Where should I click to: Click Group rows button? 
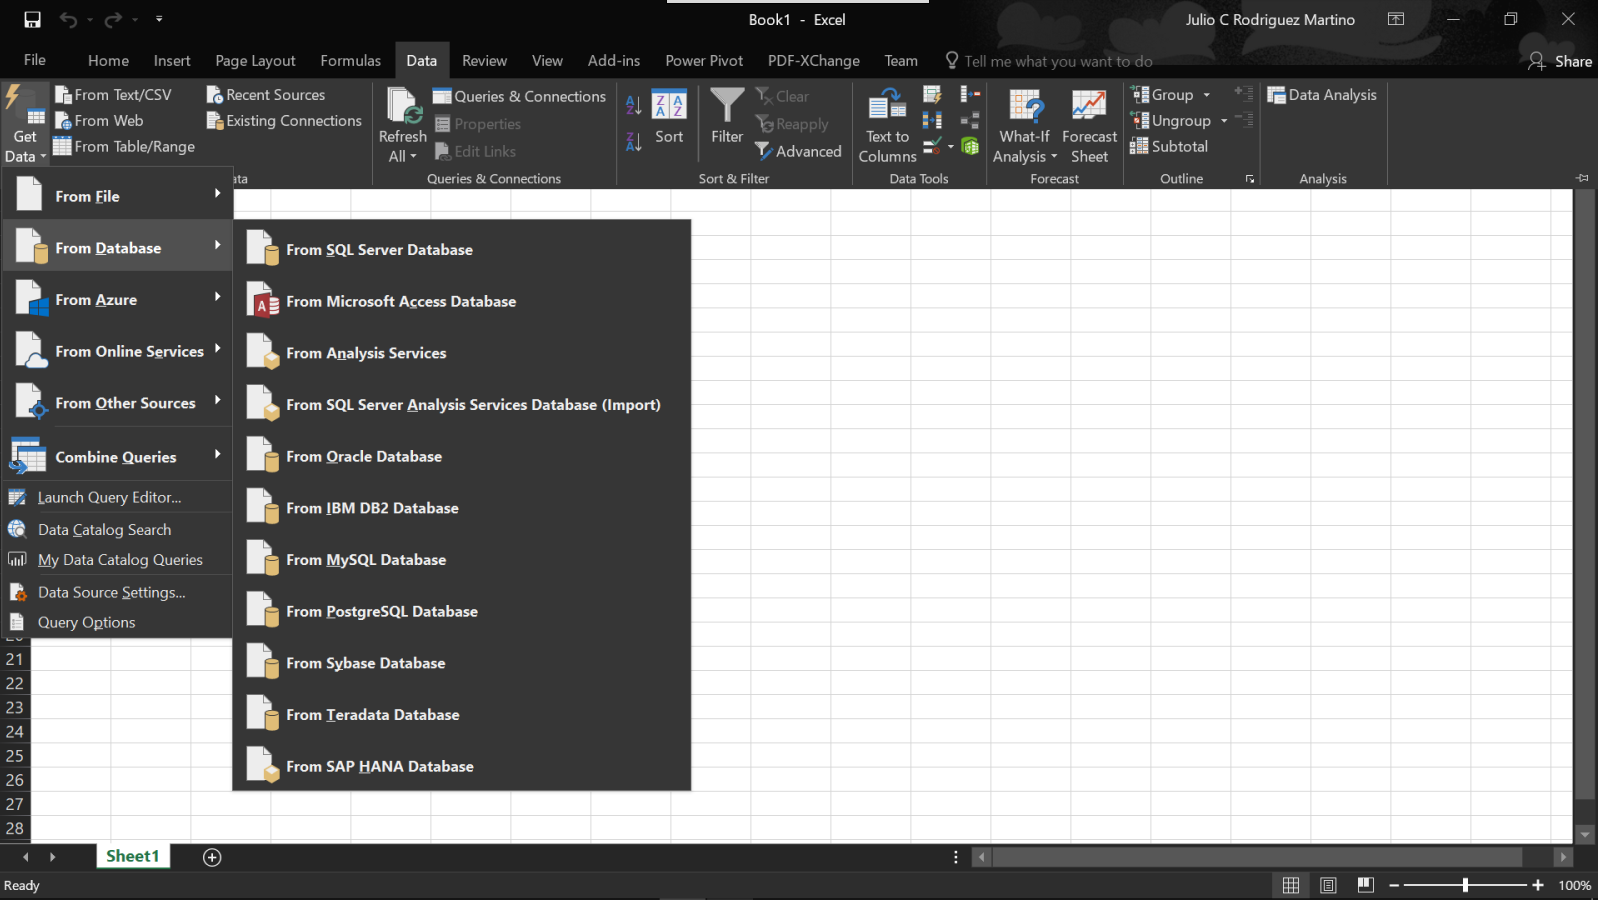1162,94
